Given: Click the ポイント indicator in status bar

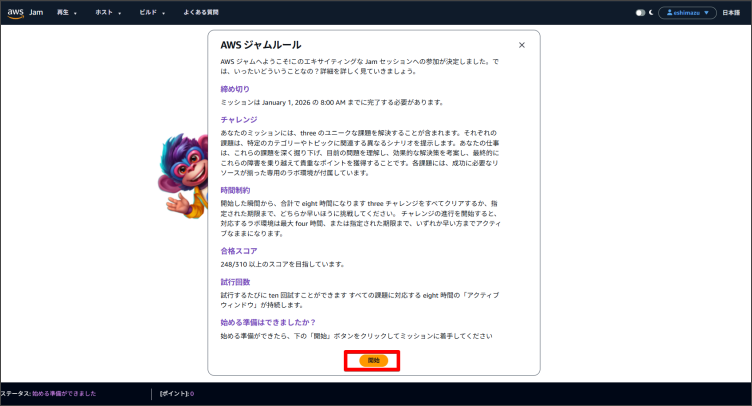Looking at the screenshot, I should tap(176, 394).
